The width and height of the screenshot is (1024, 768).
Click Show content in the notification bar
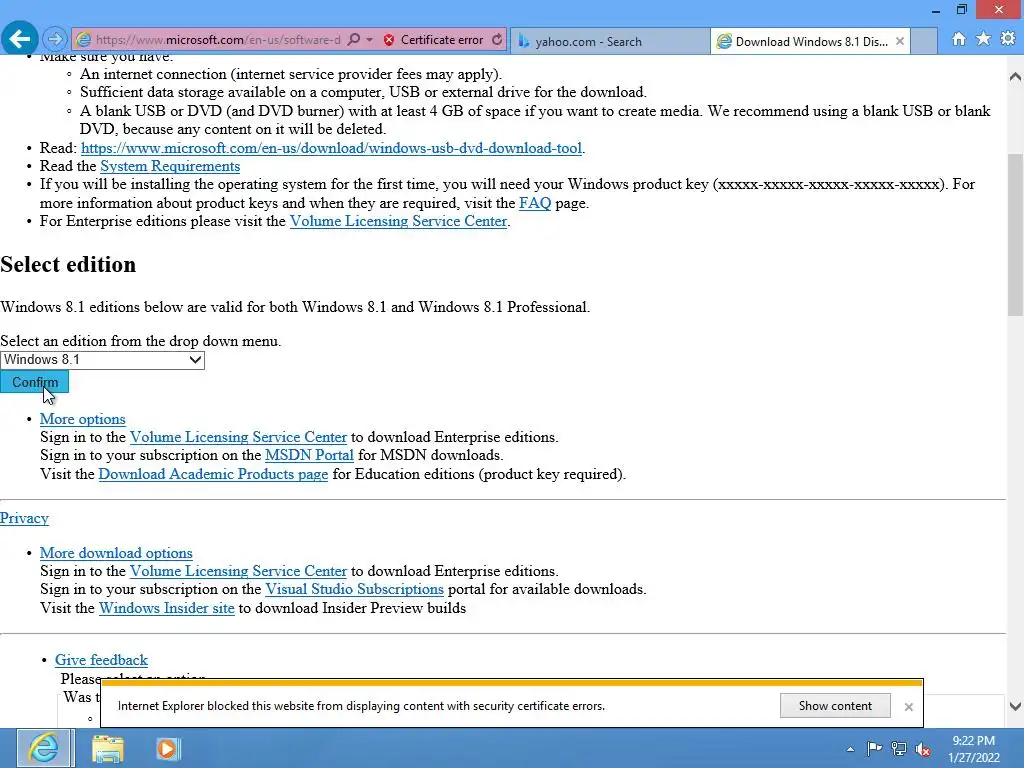coord(835,706)
